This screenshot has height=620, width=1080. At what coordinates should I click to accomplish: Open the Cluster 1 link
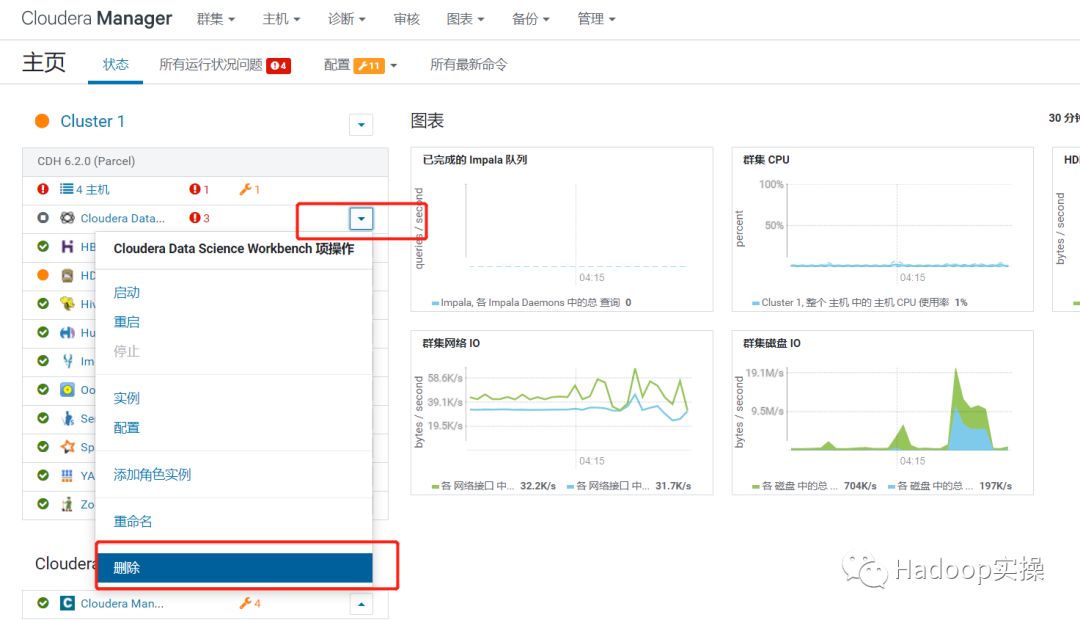pyautogui.click(x=92, y=121)
